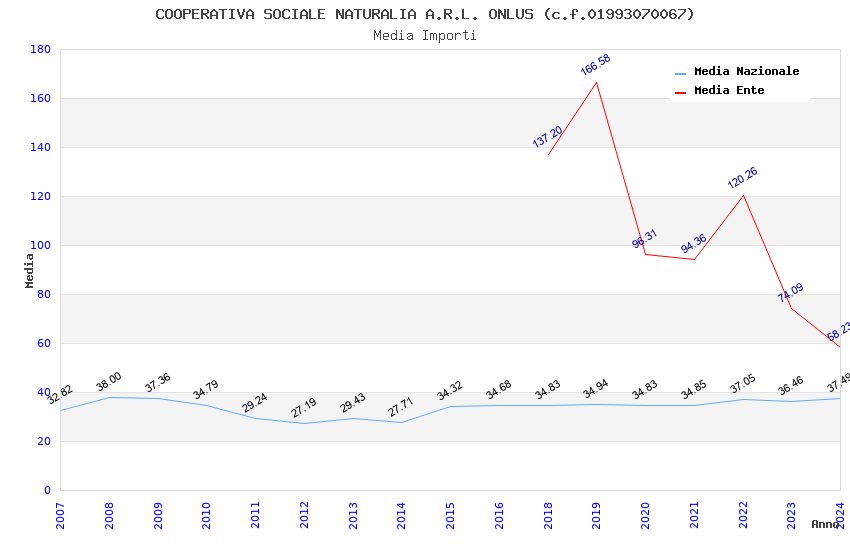The width and height of the screenshot is (850, 550).
Task: Click the 60 y-axis tick label
Action: click(43, 344)
